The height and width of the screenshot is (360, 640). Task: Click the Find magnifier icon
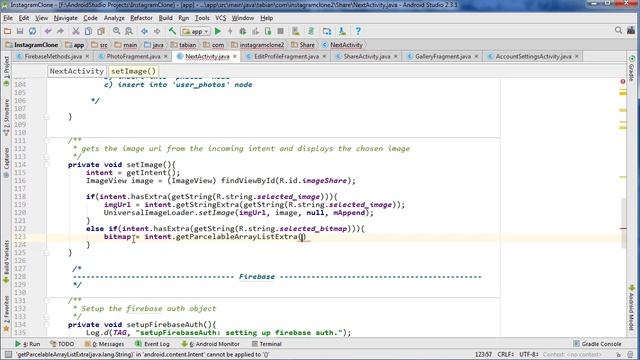coord(117,31)
